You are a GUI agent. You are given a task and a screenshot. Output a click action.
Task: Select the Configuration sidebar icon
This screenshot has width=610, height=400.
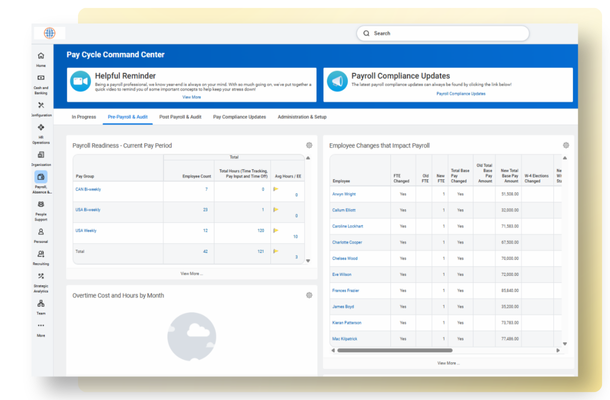tap(41, 109)
